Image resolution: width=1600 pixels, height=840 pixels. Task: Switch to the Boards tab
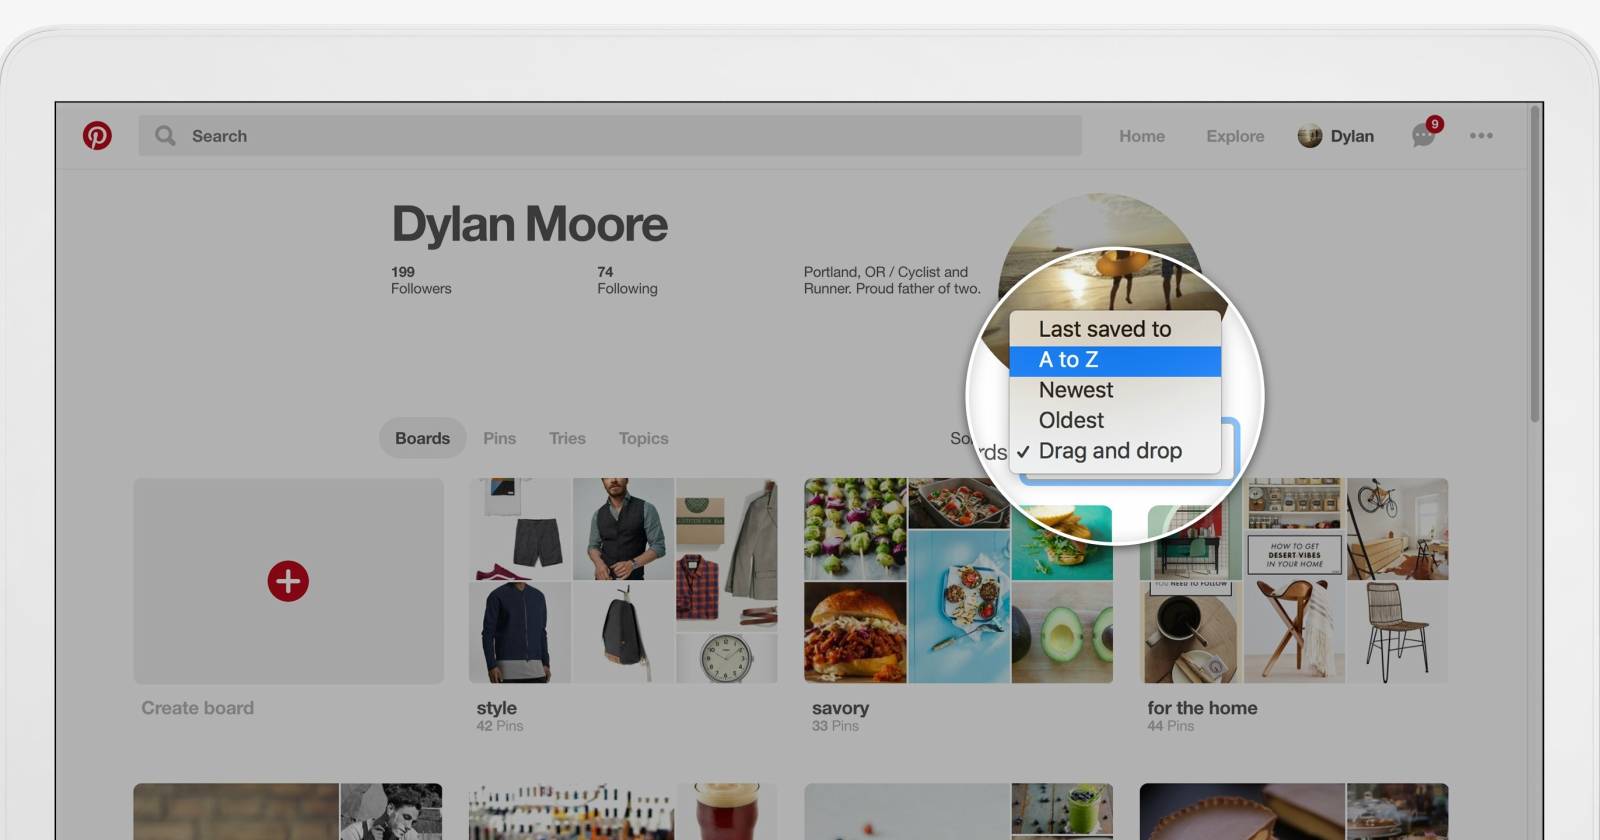422,438
